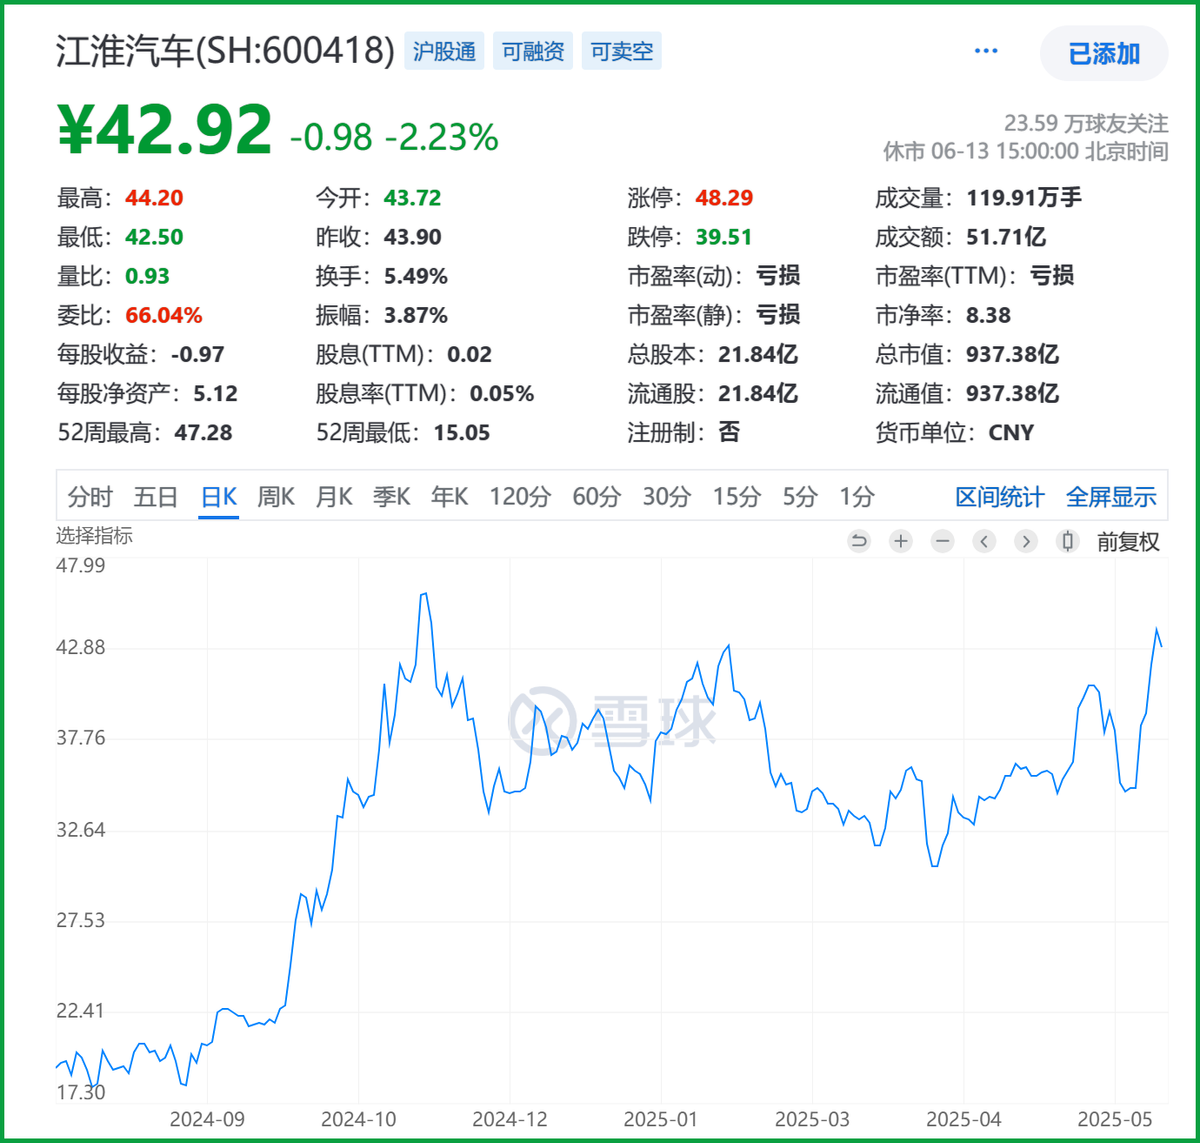Select the 季K tab
The image size is (1200, 1143).
coord(392,496)
